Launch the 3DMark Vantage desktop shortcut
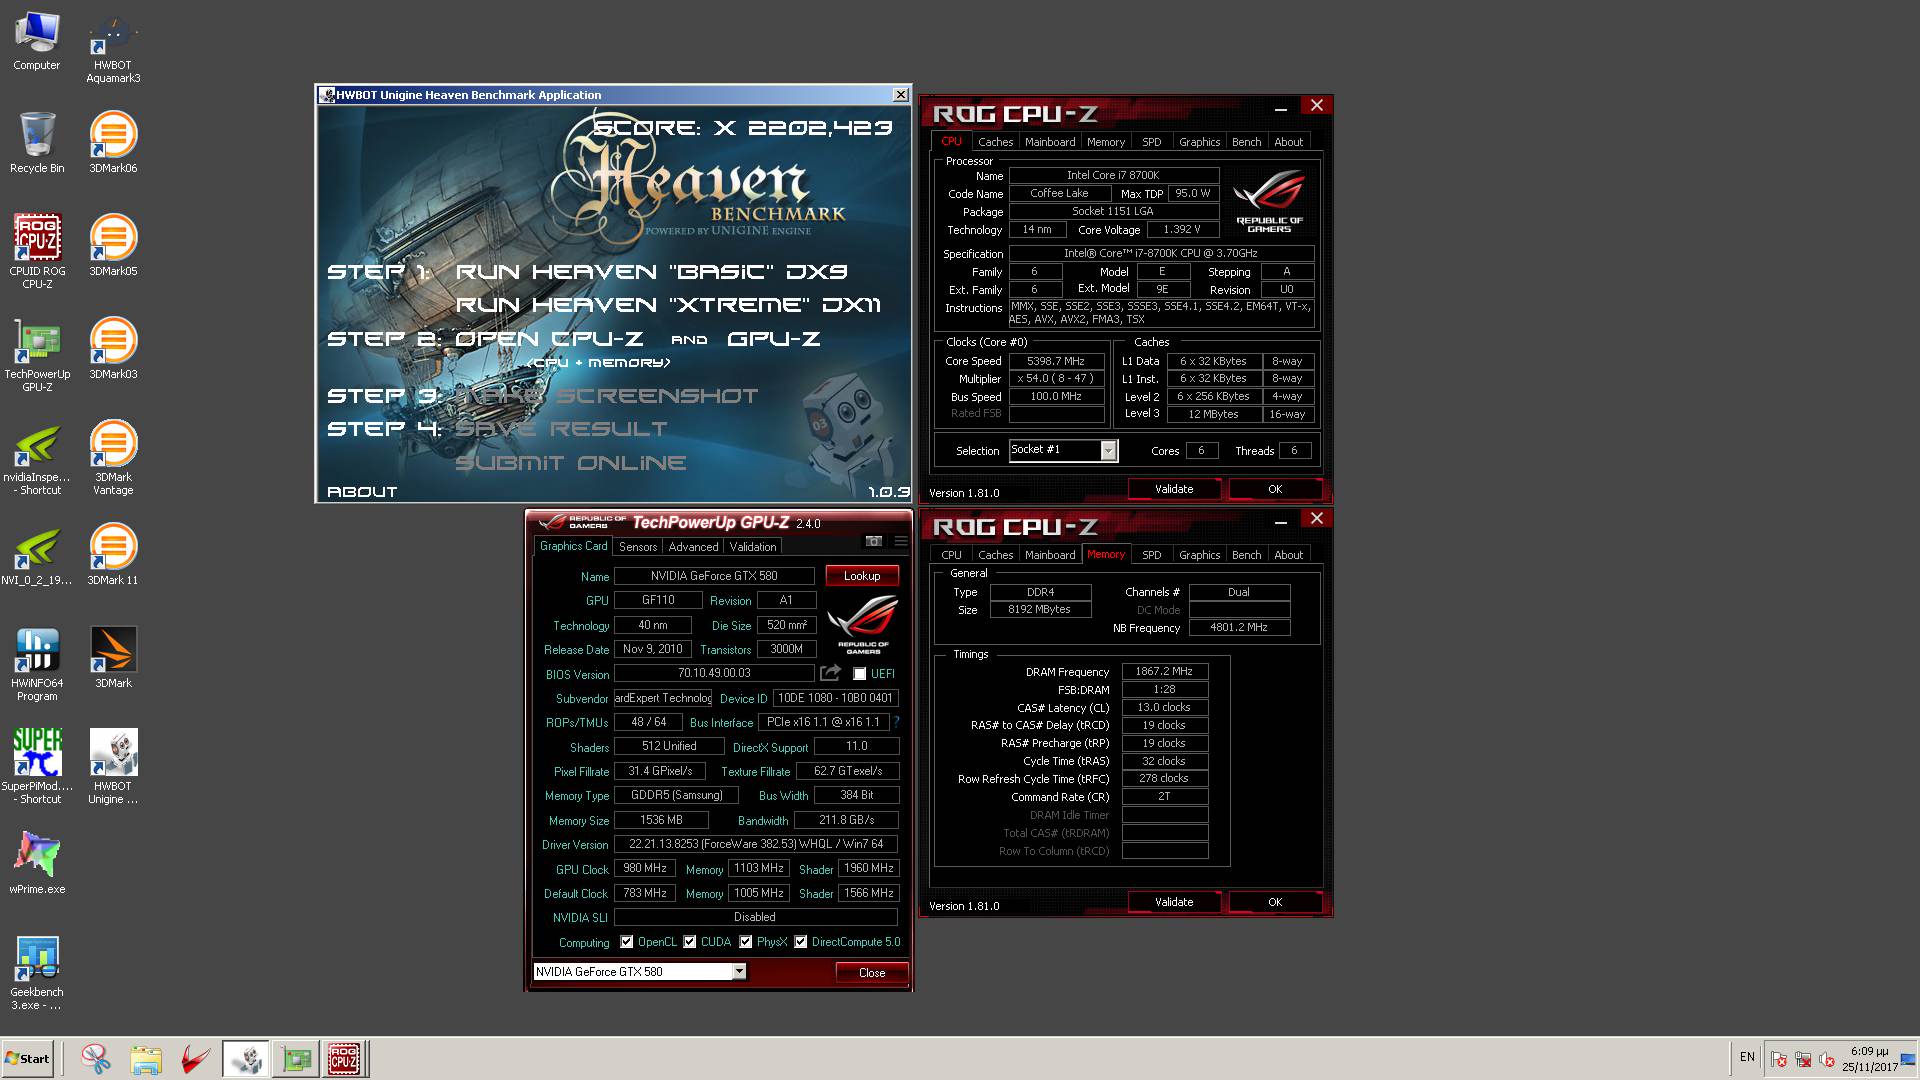The width and height of the screenshot is (1920, 1080). coord(113,457)
